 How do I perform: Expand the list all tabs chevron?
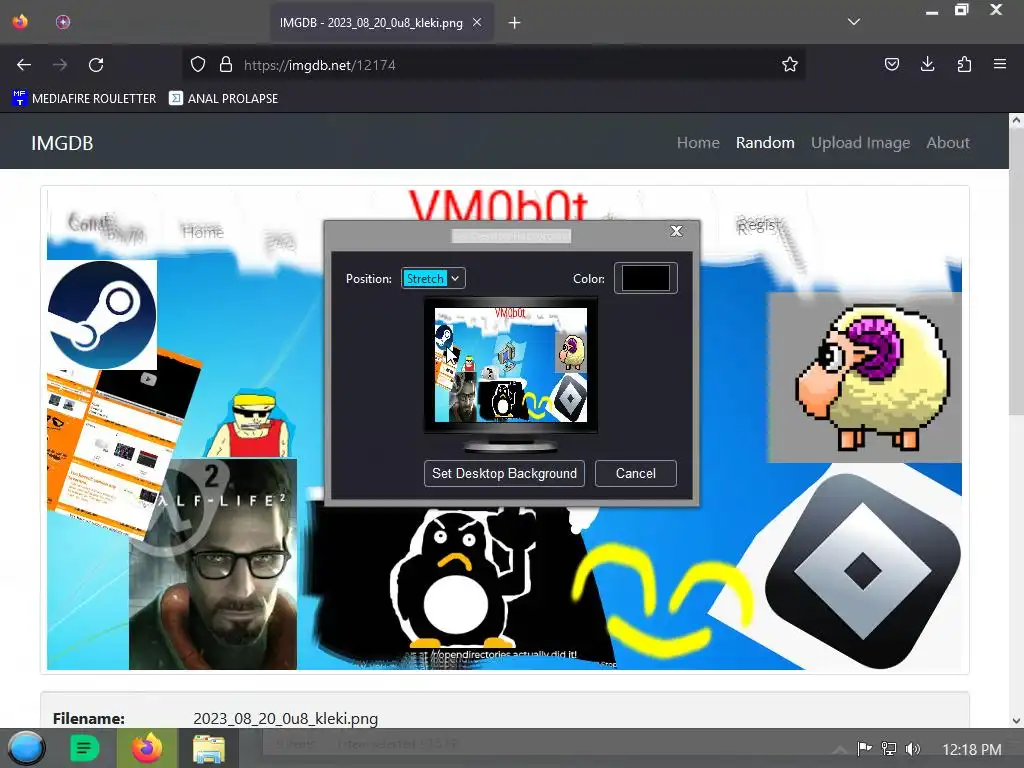point(854,22)
